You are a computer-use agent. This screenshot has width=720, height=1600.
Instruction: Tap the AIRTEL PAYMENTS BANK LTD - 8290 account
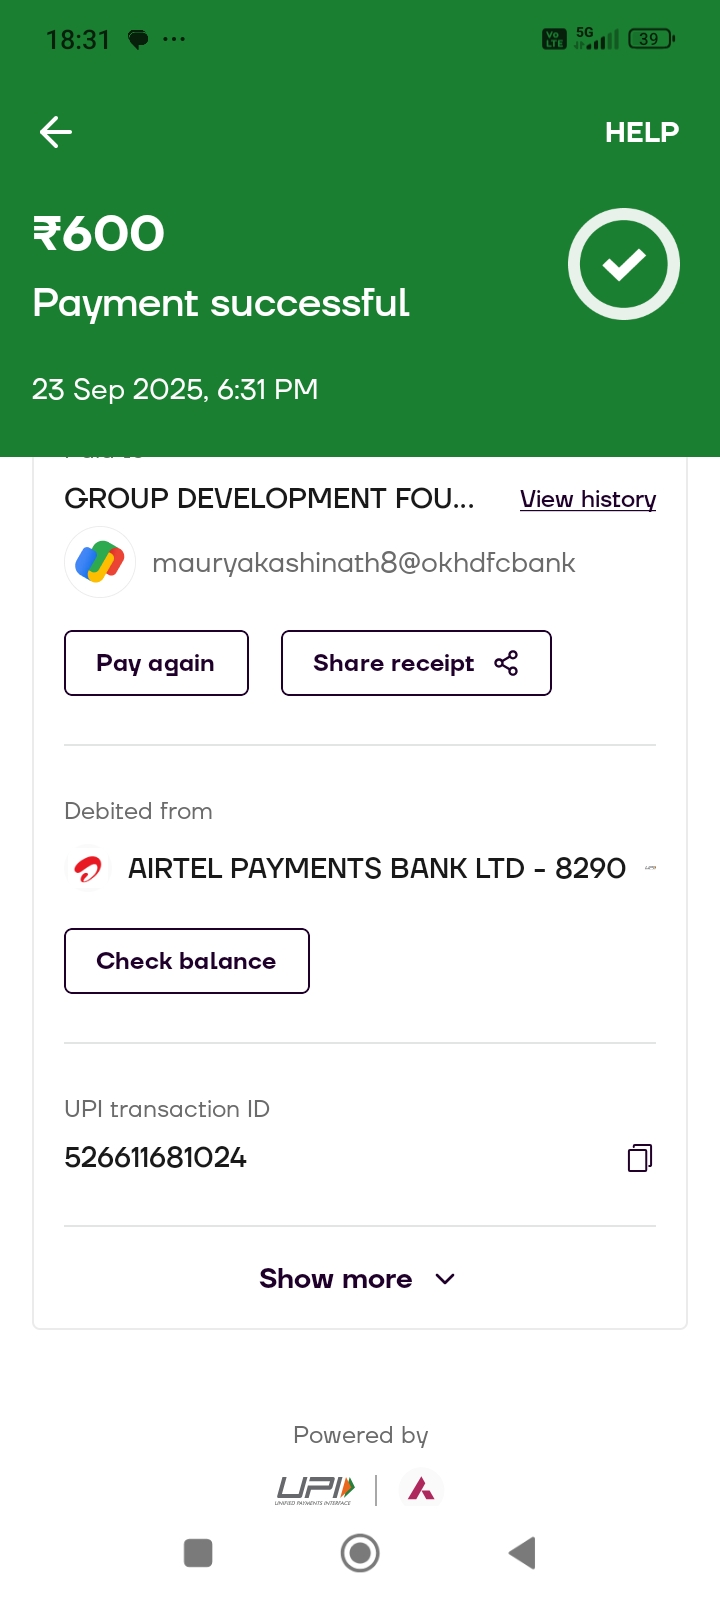click(x=376, y=868)
